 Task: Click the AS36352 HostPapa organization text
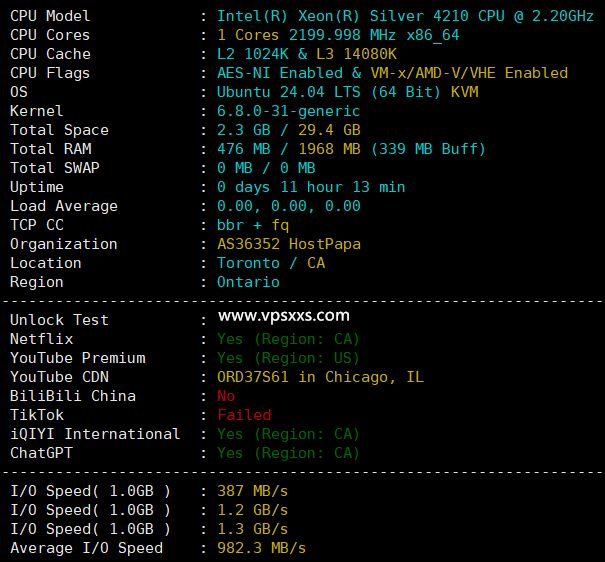pyautogui.click(x=289, y=244)
